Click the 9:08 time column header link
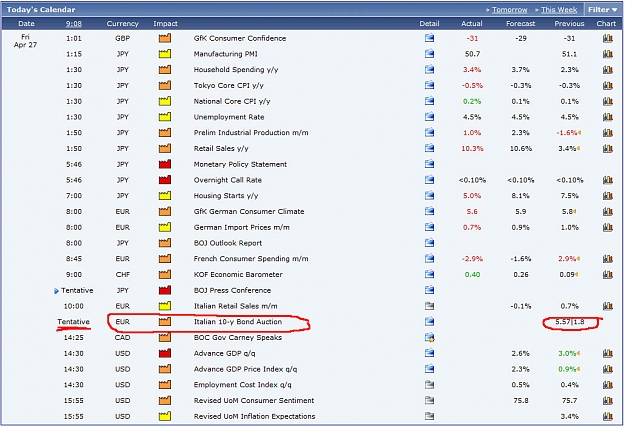625x426 pixels. [74, 24]
